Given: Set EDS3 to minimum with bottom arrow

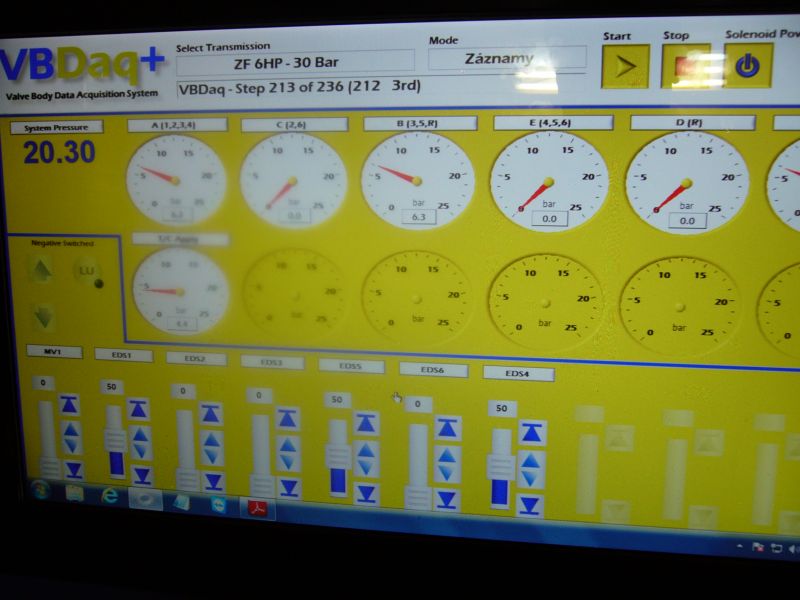Looking at the screenshot, I should [289, 488].
